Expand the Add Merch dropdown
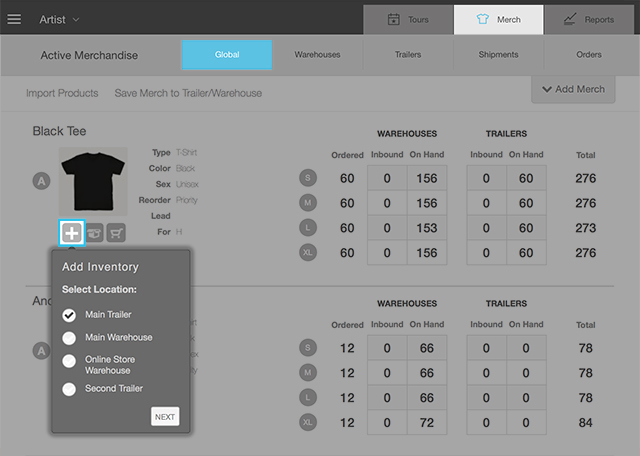 coord(573,89)
